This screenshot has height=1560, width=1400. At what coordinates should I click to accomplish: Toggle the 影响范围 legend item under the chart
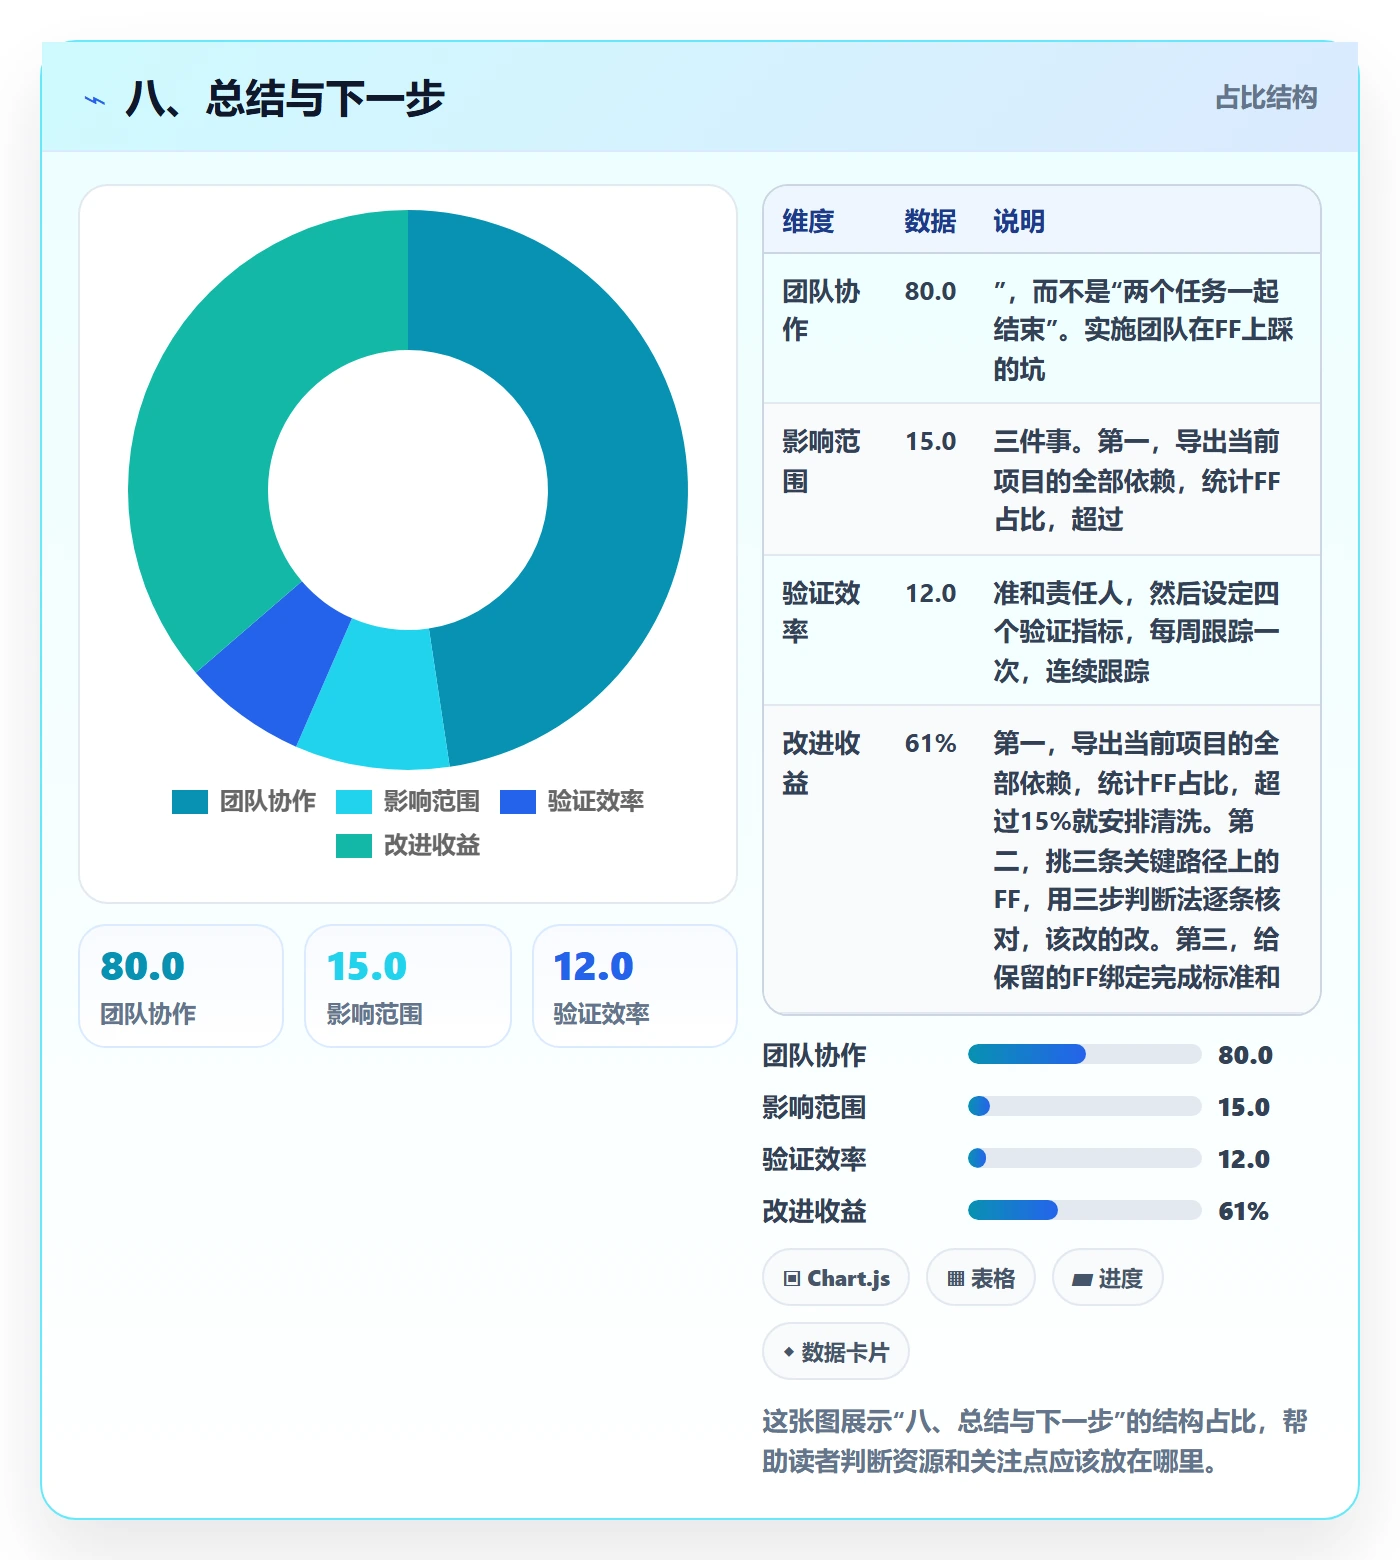point(408,801)
